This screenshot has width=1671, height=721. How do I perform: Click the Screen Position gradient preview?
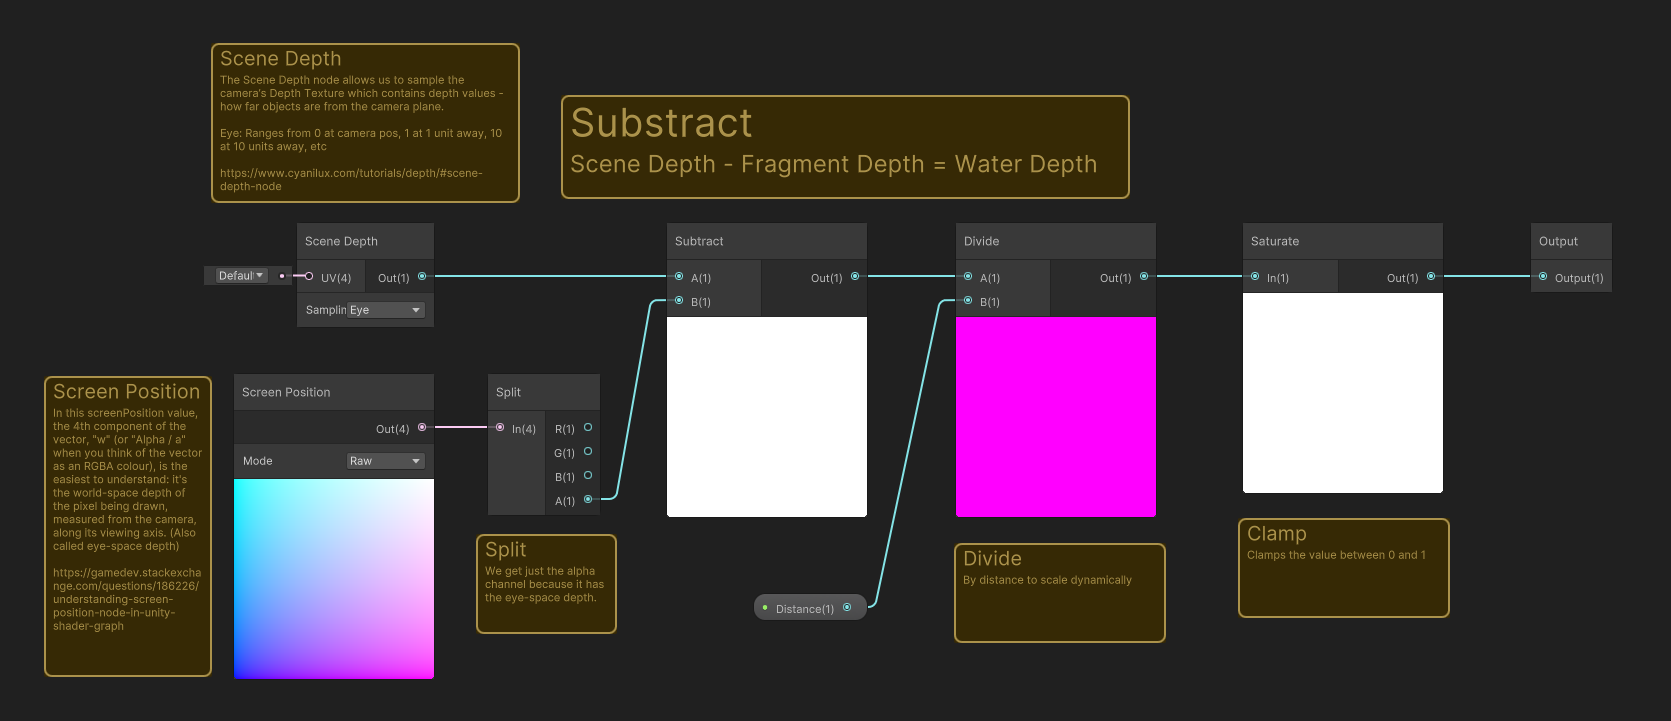(334, 579)
